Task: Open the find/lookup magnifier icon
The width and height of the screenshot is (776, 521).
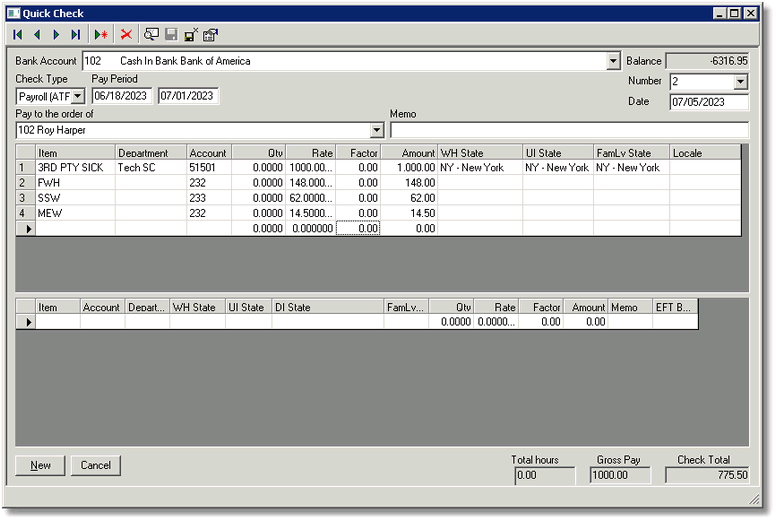Action: pyautogui.click(x=151, y=34)
